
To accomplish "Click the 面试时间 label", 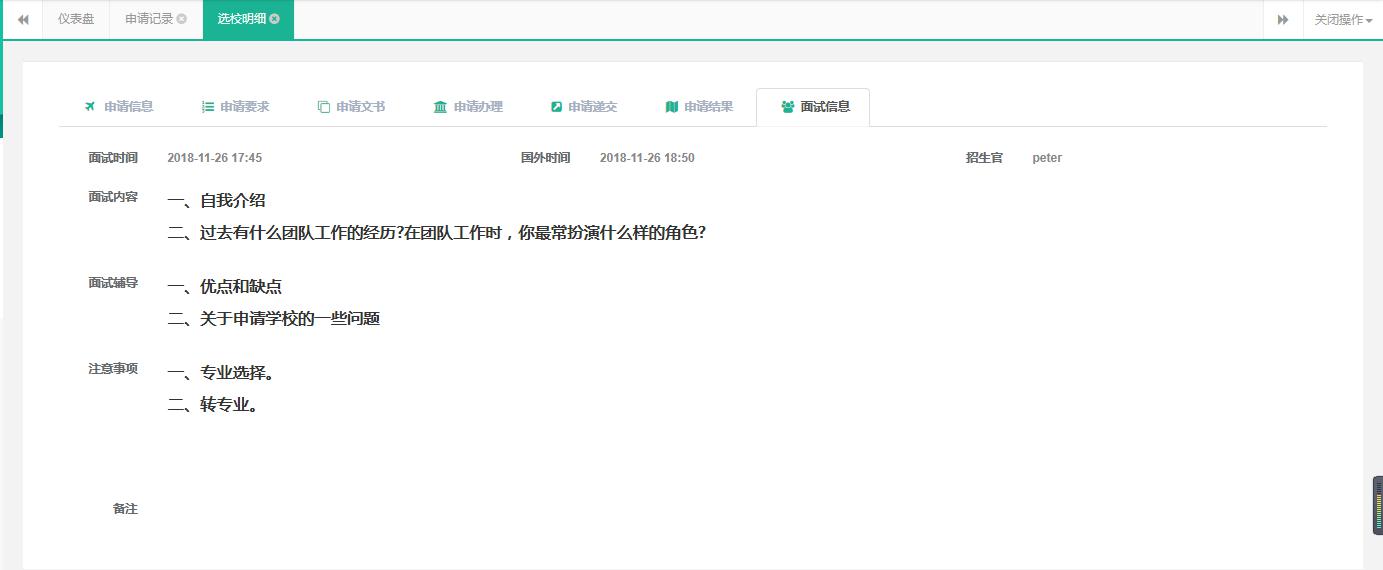I will coord(113,158).
